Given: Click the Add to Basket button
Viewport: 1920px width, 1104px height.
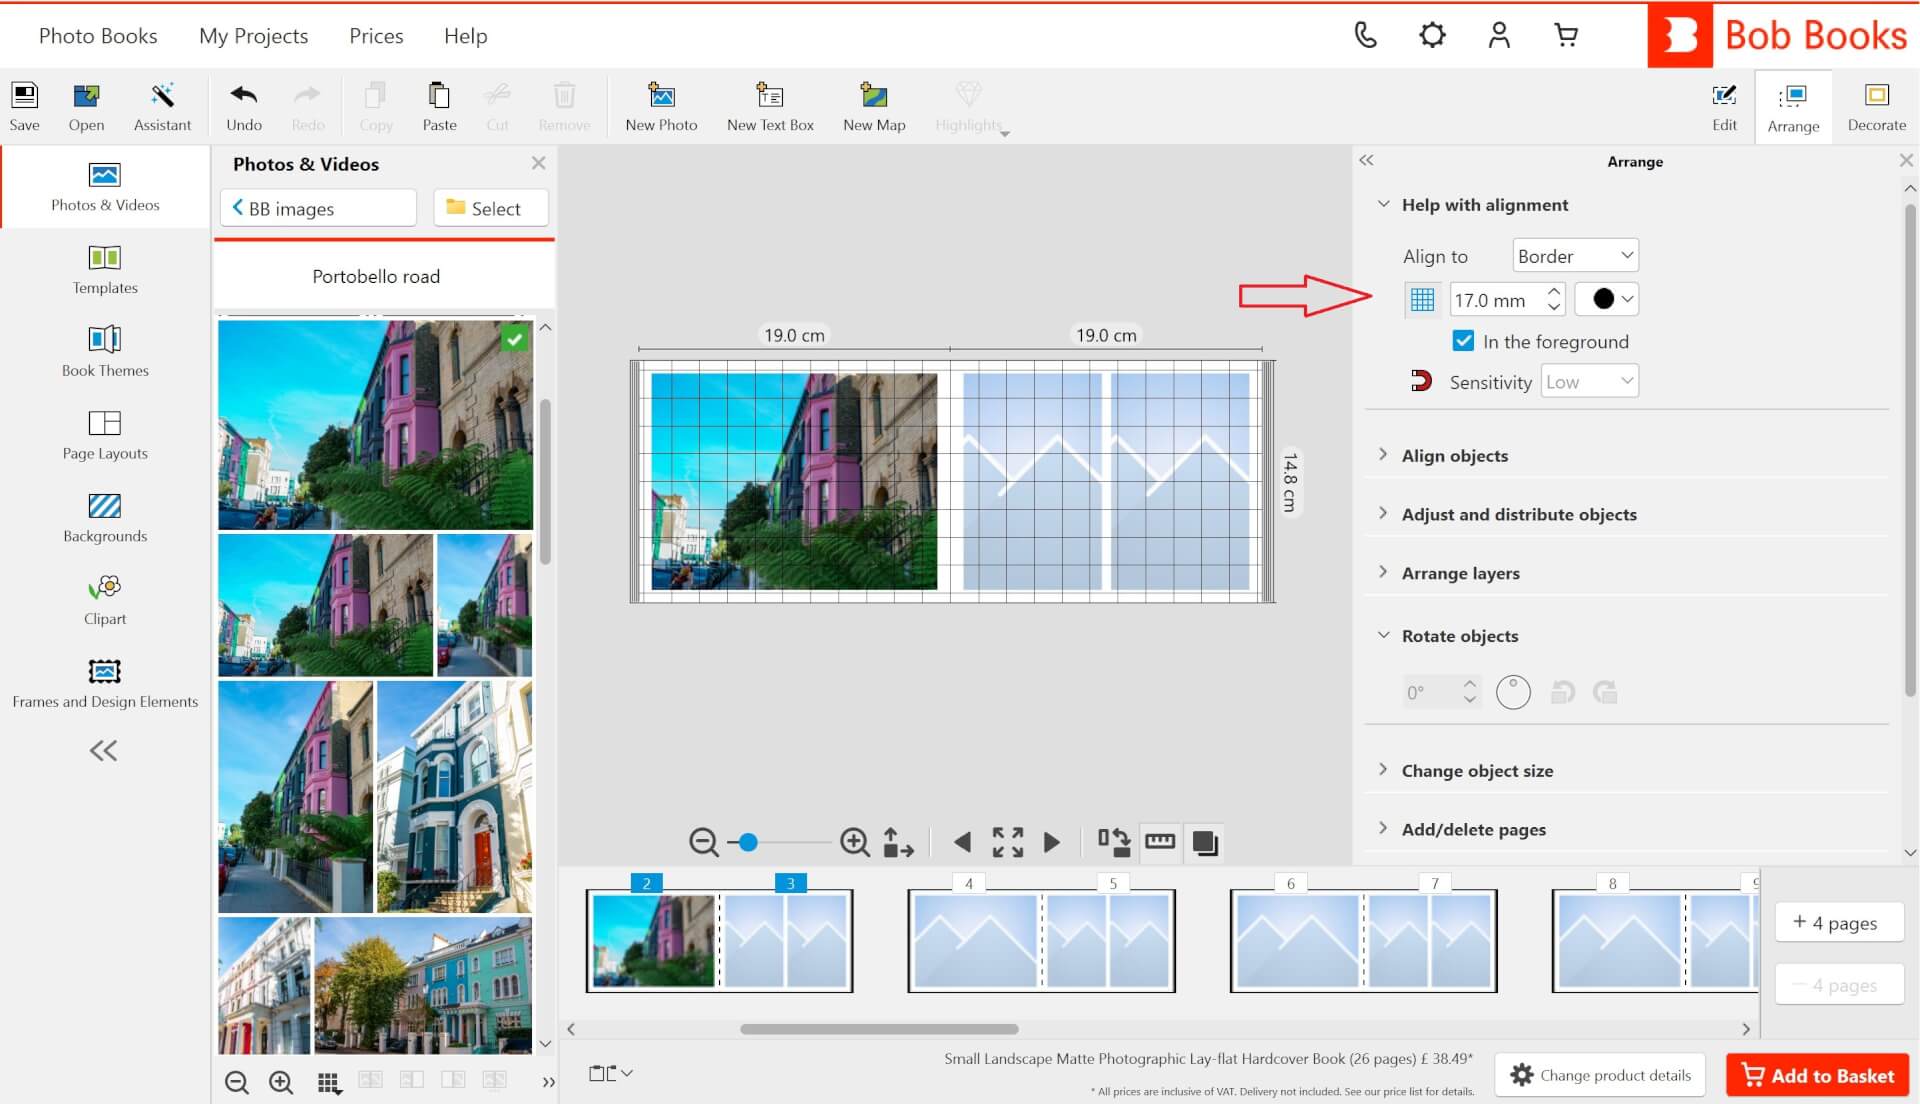Looking at the screenshot, I should point(1818,1075).
